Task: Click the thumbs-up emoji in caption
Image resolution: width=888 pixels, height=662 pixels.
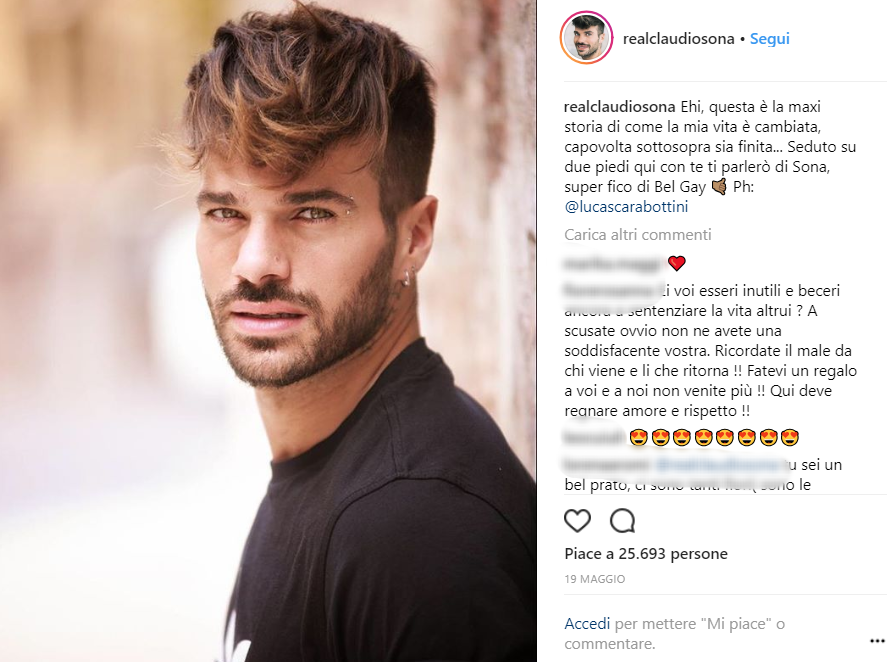Action: tap(719, 186)
